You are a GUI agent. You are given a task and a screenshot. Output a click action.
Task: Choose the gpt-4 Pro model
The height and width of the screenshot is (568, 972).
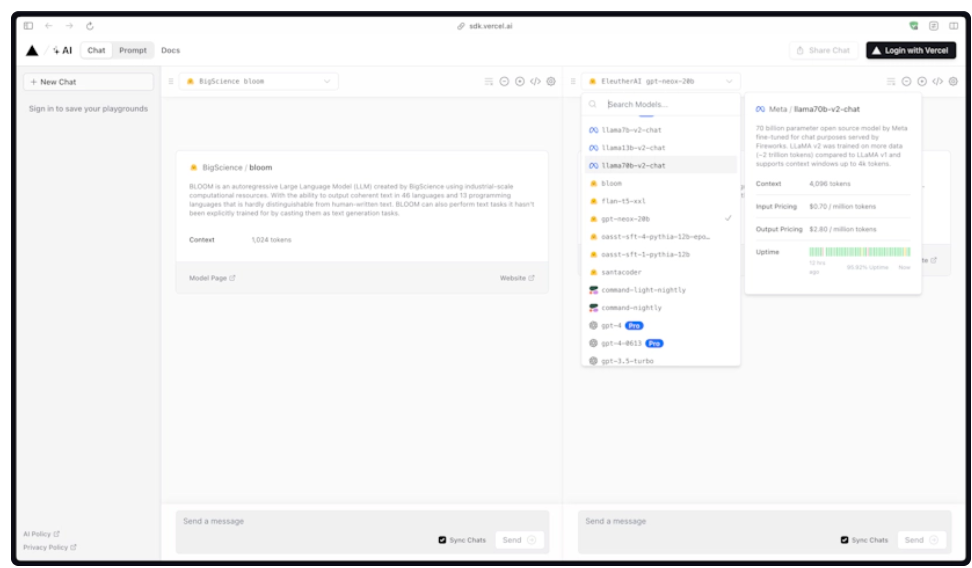[661, 326]
